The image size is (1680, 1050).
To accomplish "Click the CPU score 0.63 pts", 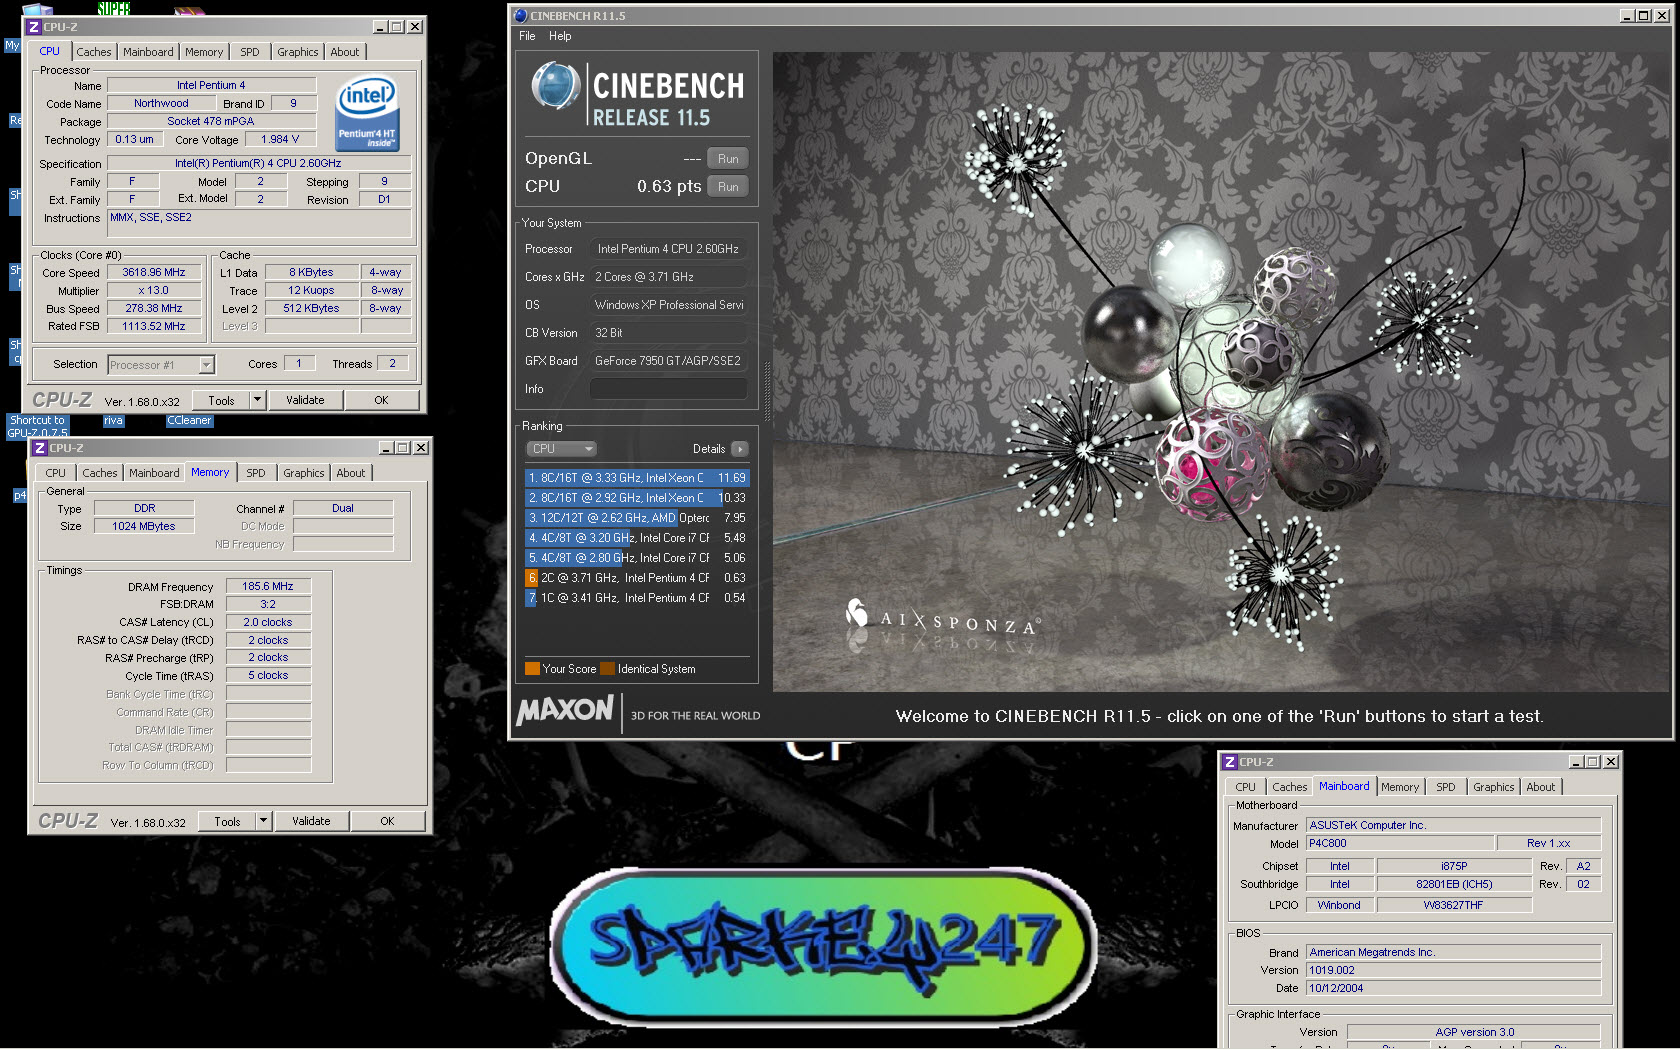I will [x=669, y=187].
